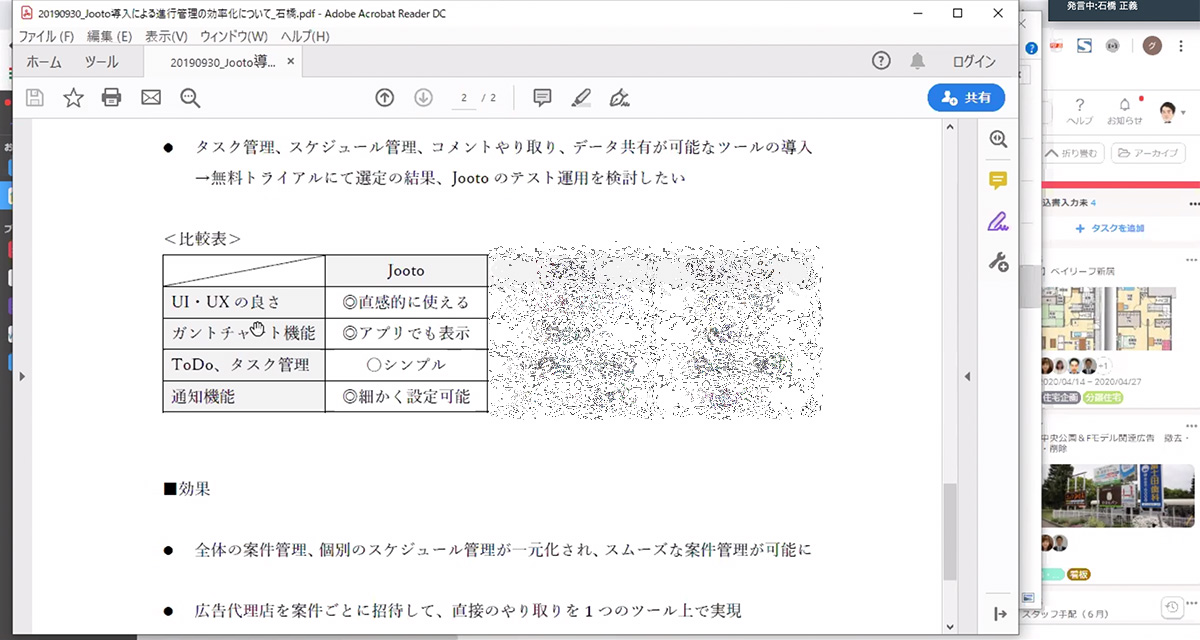Screen dimensions: 1200x640
Task: Click the gray round browser extension icon
Action: 1112,46
